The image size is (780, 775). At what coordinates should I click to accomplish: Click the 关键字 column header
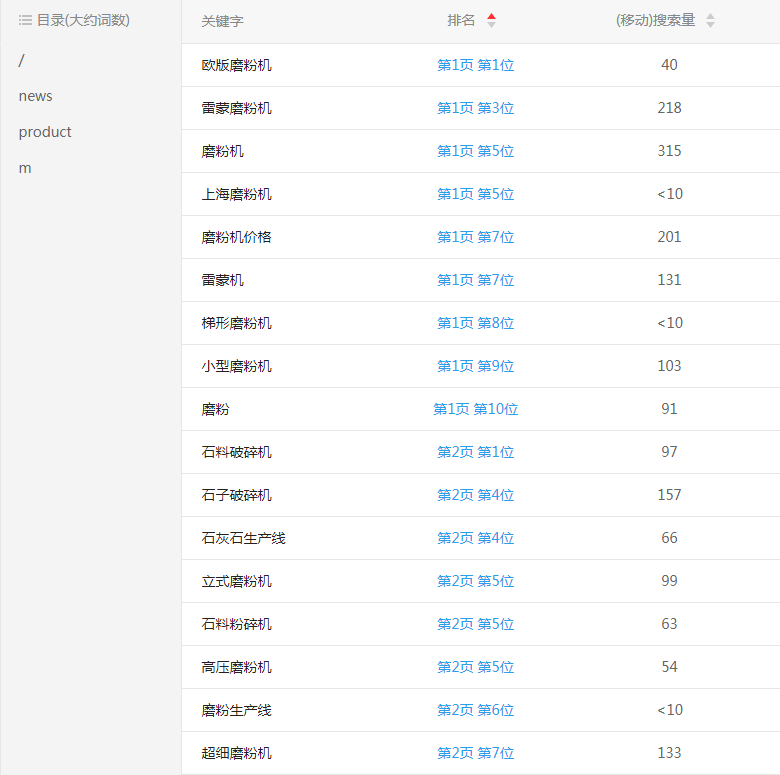[x=222, y=21]
